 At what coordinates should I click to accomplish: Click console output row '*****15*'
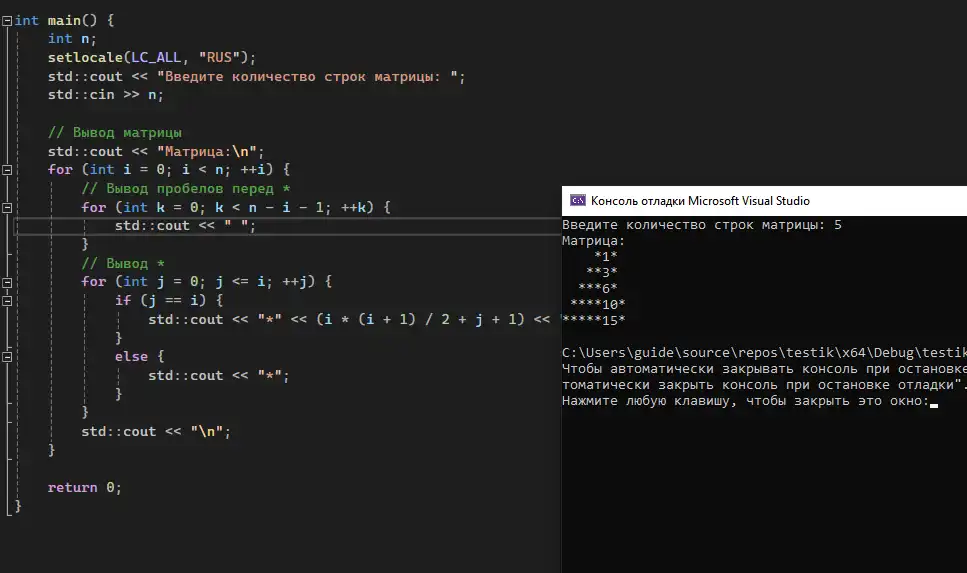pyautogui.click(x=594, y=321)
